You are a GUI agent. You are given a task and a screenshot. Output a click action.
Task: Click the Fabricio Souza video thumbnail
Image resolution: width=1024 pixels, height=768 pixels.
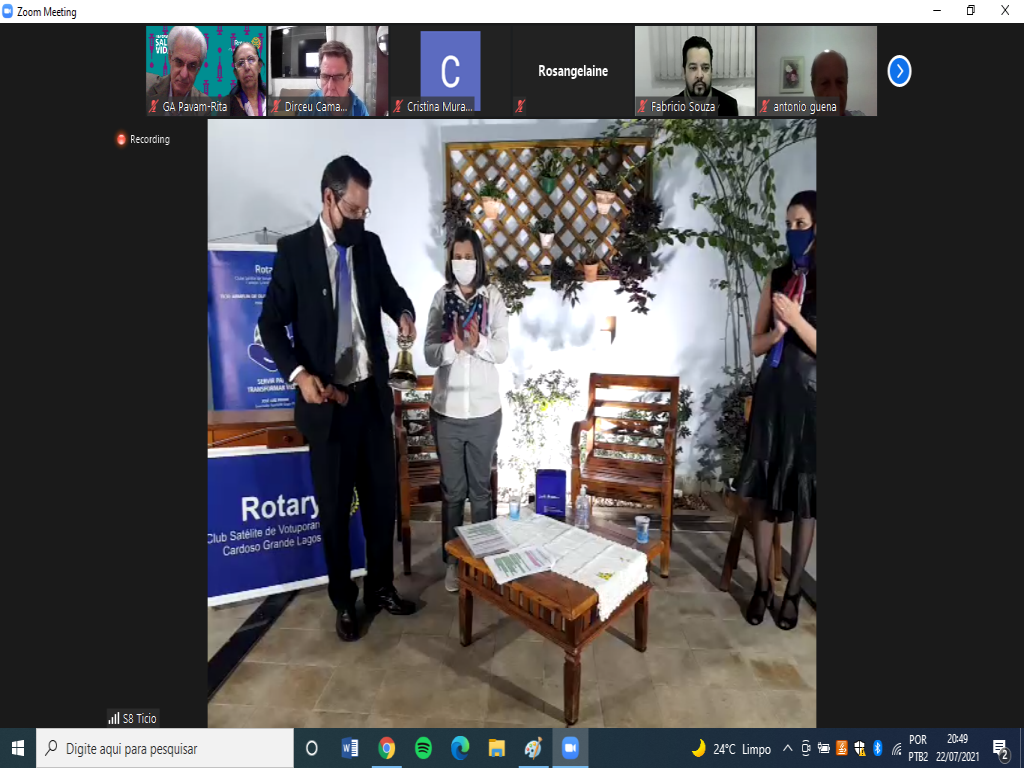pos(695,70)
